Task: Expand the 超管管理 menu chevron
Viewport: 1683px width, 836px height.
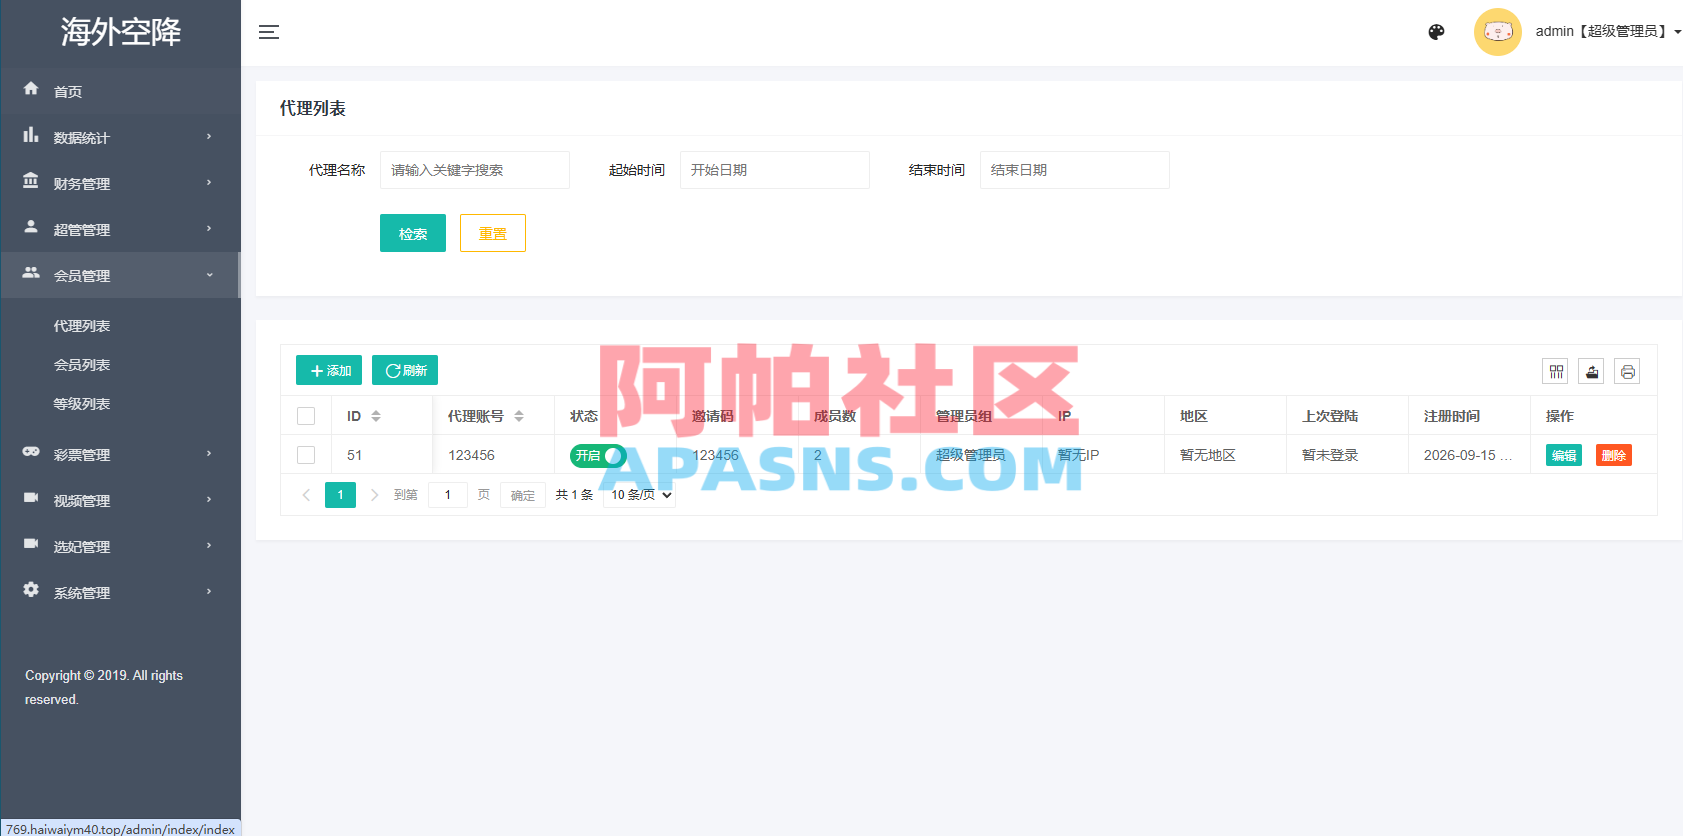Action: click(209, 229)
